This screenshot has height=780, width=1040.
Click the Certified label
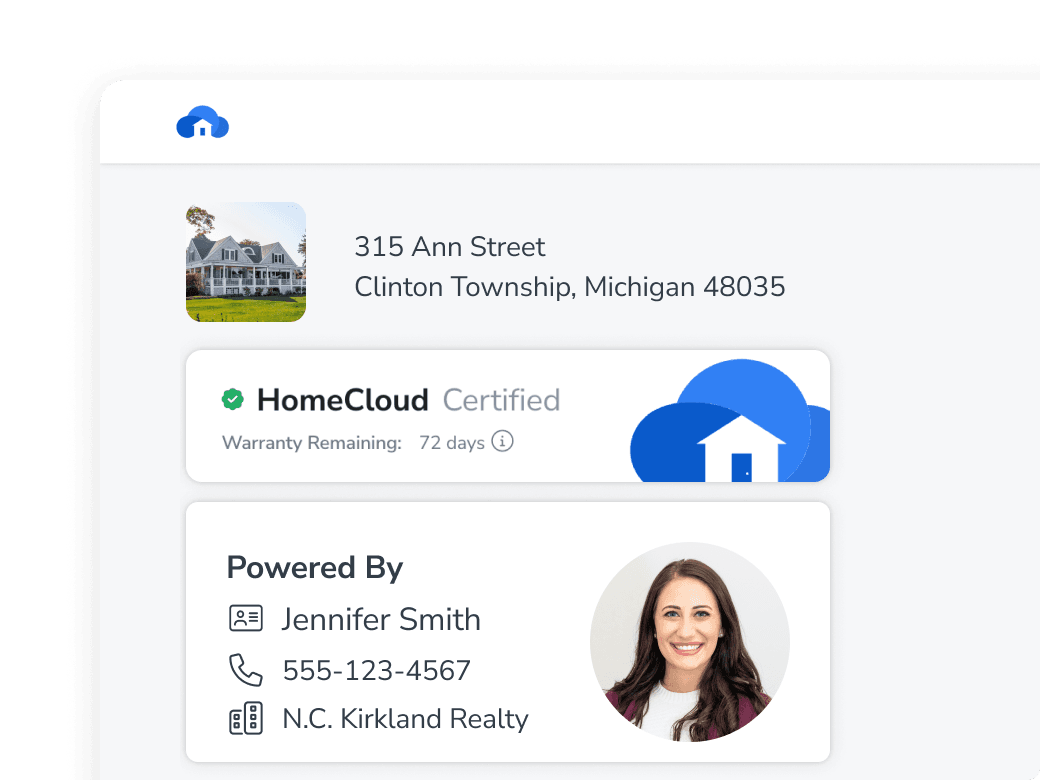point(501,400)
